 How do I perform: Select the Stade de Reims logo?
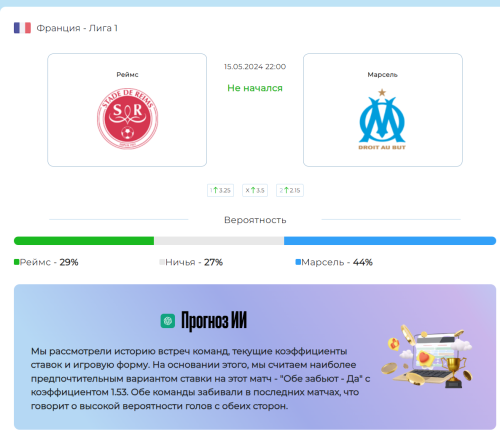pyautogui.click(x=127, y=118)
